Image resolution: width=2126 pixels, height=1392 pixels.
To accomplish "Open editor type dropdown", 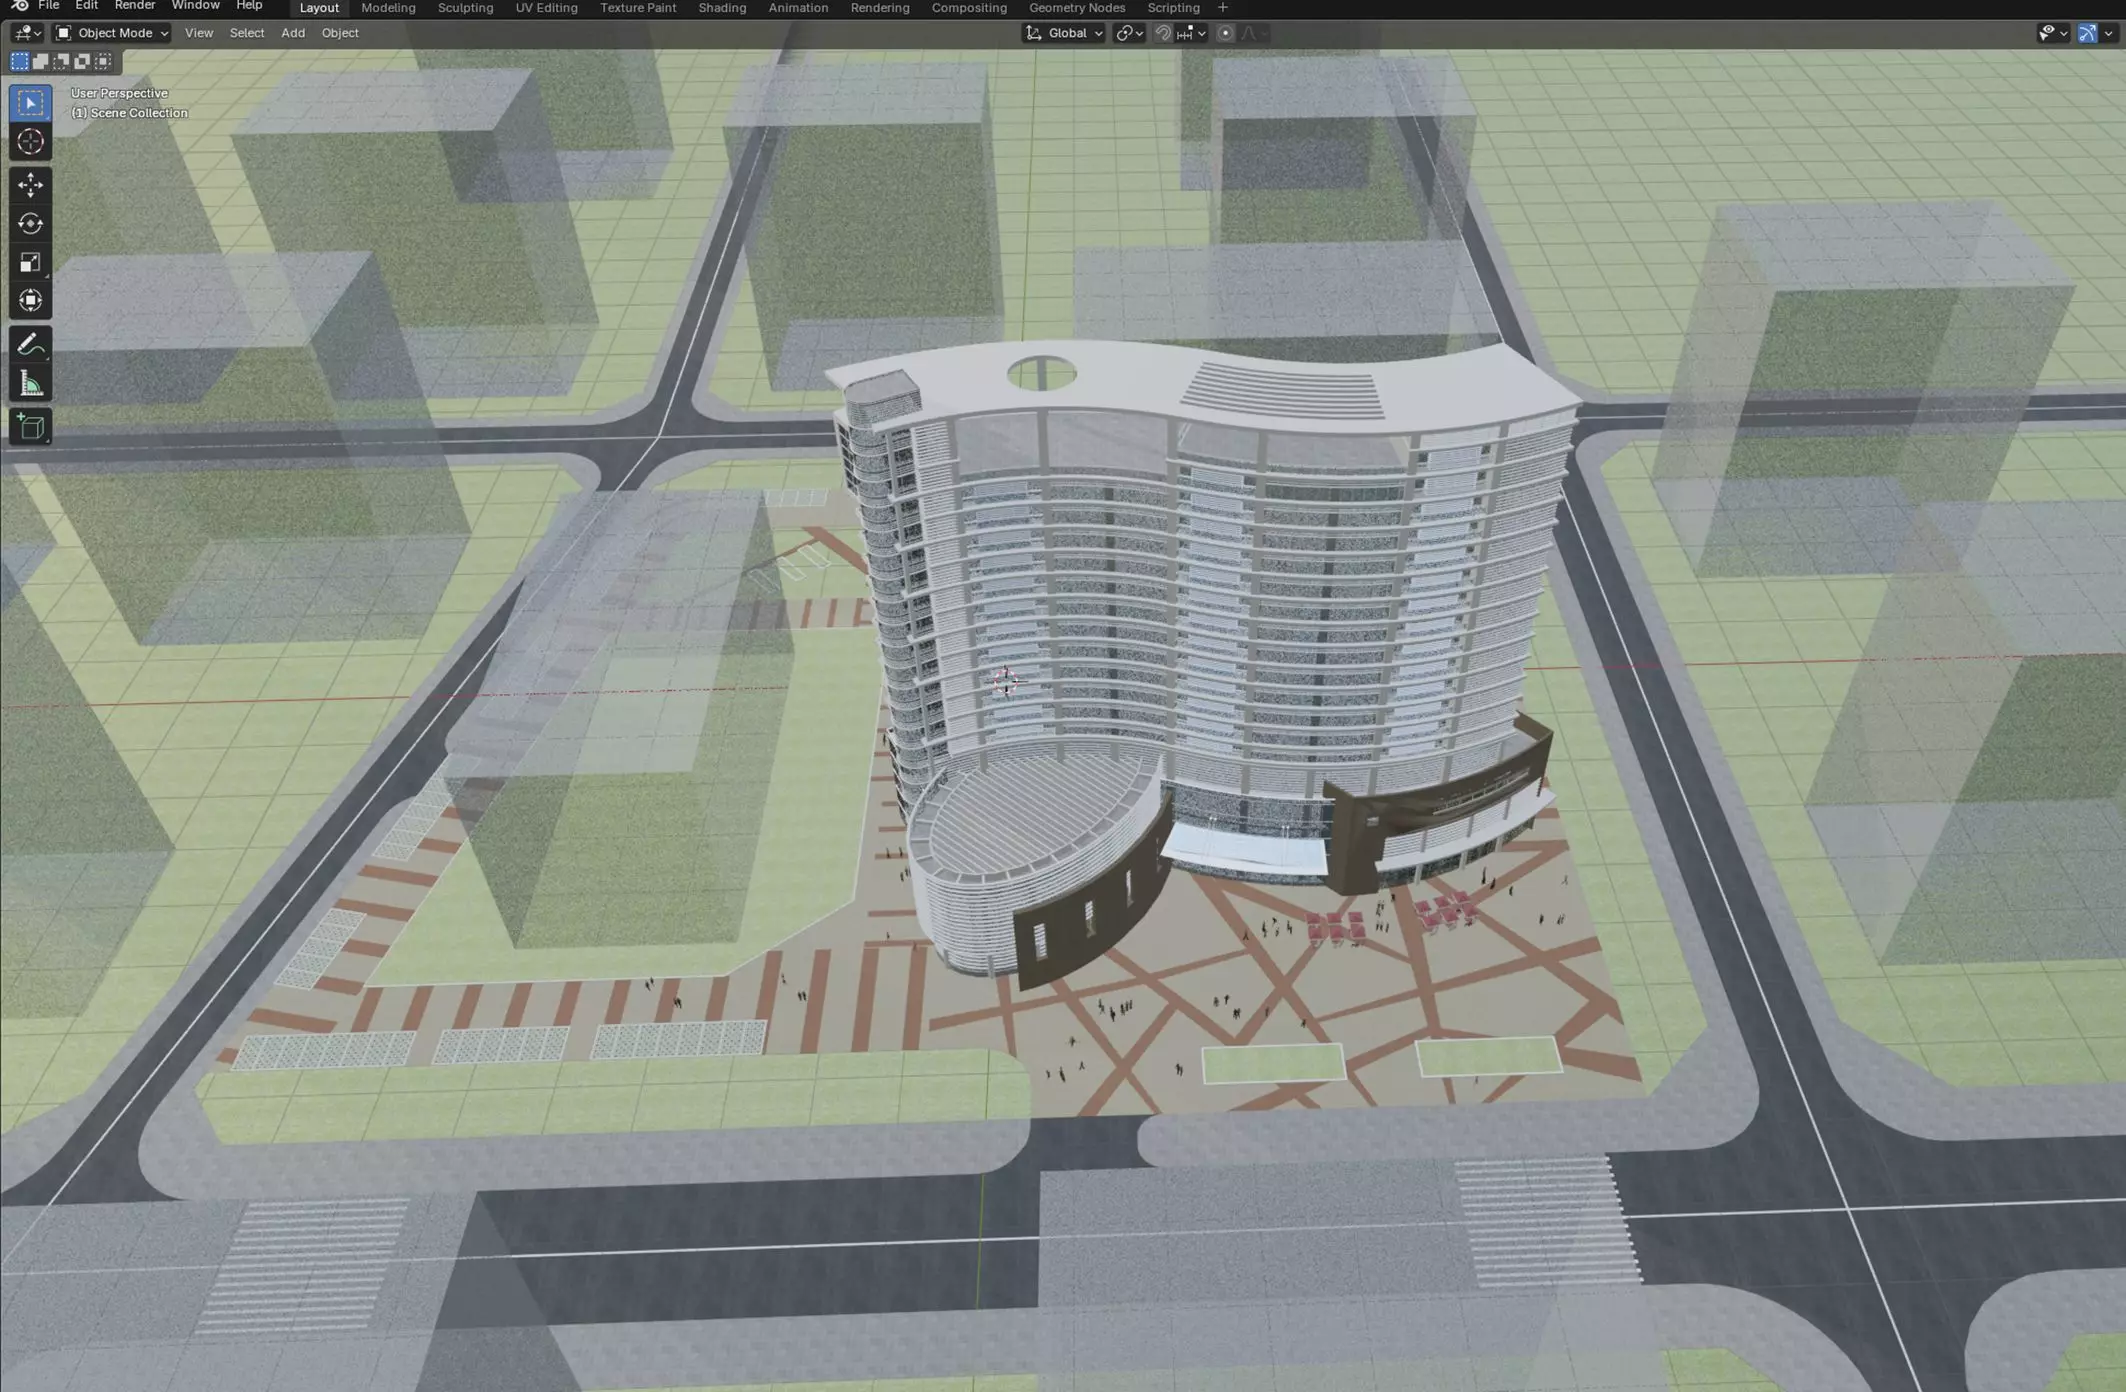I will click(x=26, y=33).
